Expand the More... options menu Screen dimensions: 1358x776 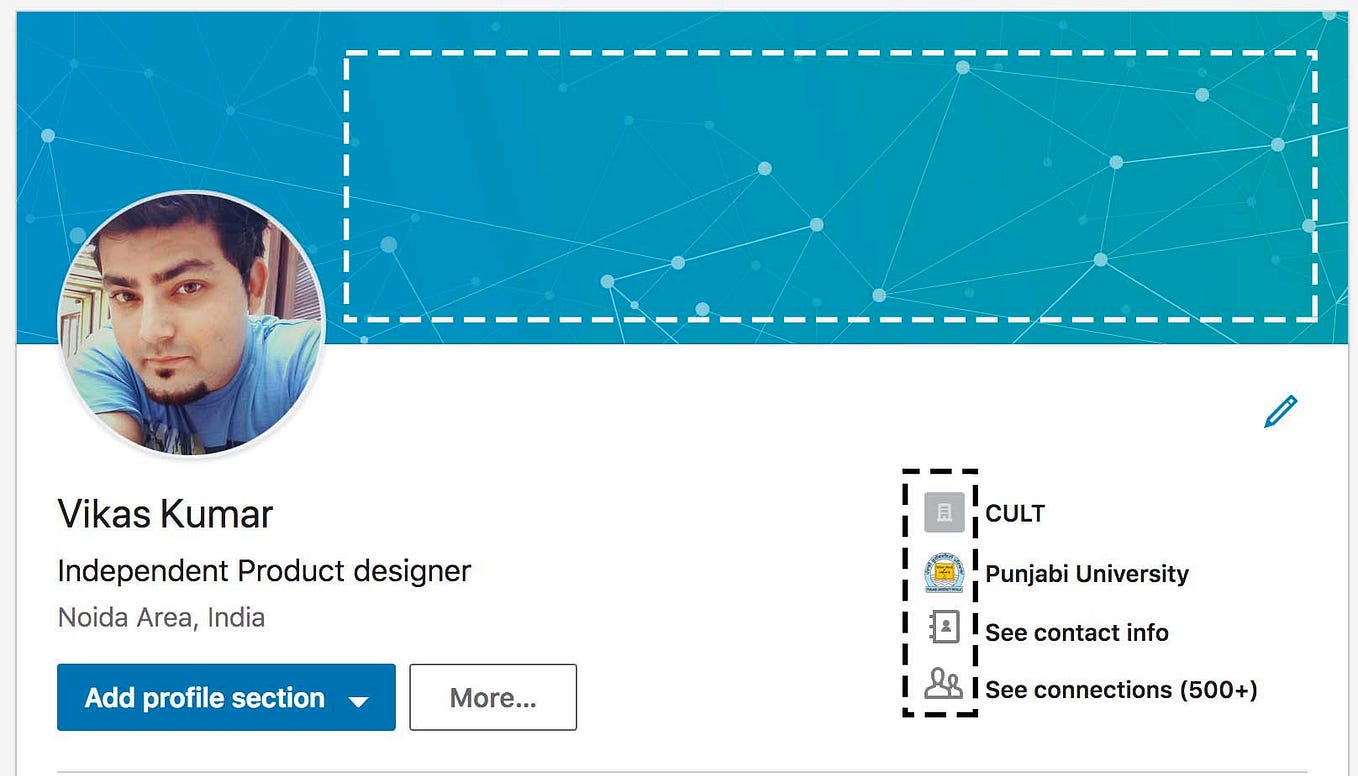(x=492, y=697)
